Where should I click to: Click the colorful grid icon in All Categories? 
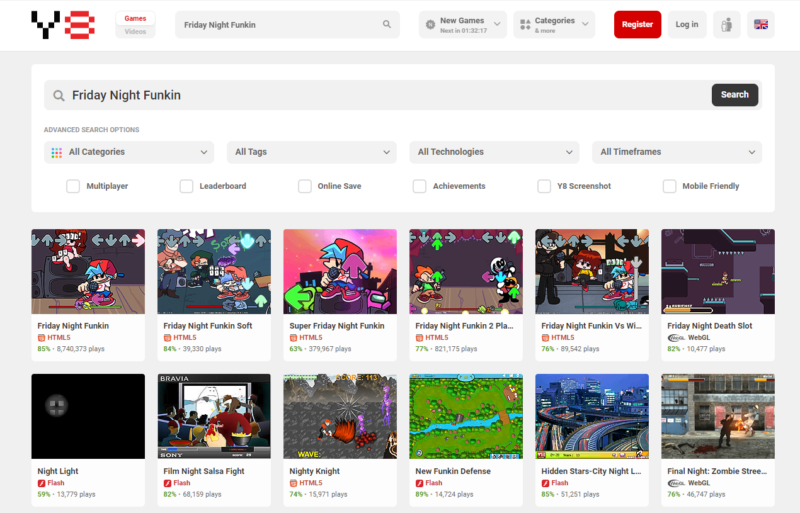coord(57,152)
